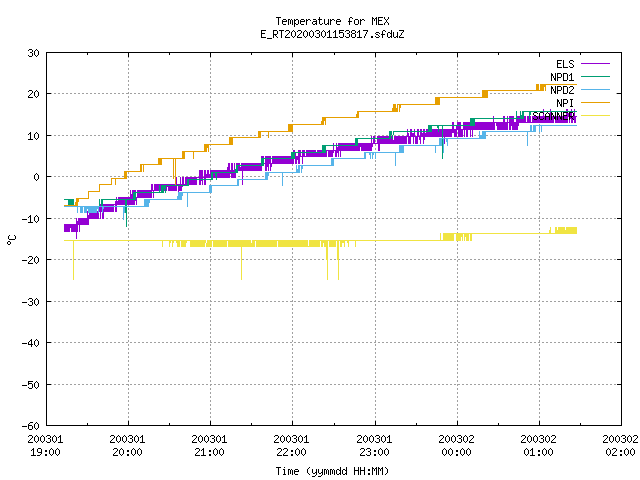Screen dimensions: 640x480
Task: Click the NPD2 legend label
Action: [562, 90]
